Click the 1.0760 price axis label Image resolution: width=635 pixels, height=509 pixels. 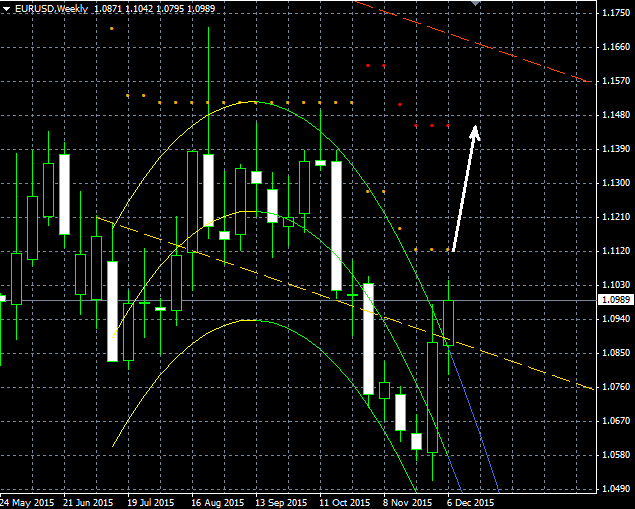tap(616, 387)
